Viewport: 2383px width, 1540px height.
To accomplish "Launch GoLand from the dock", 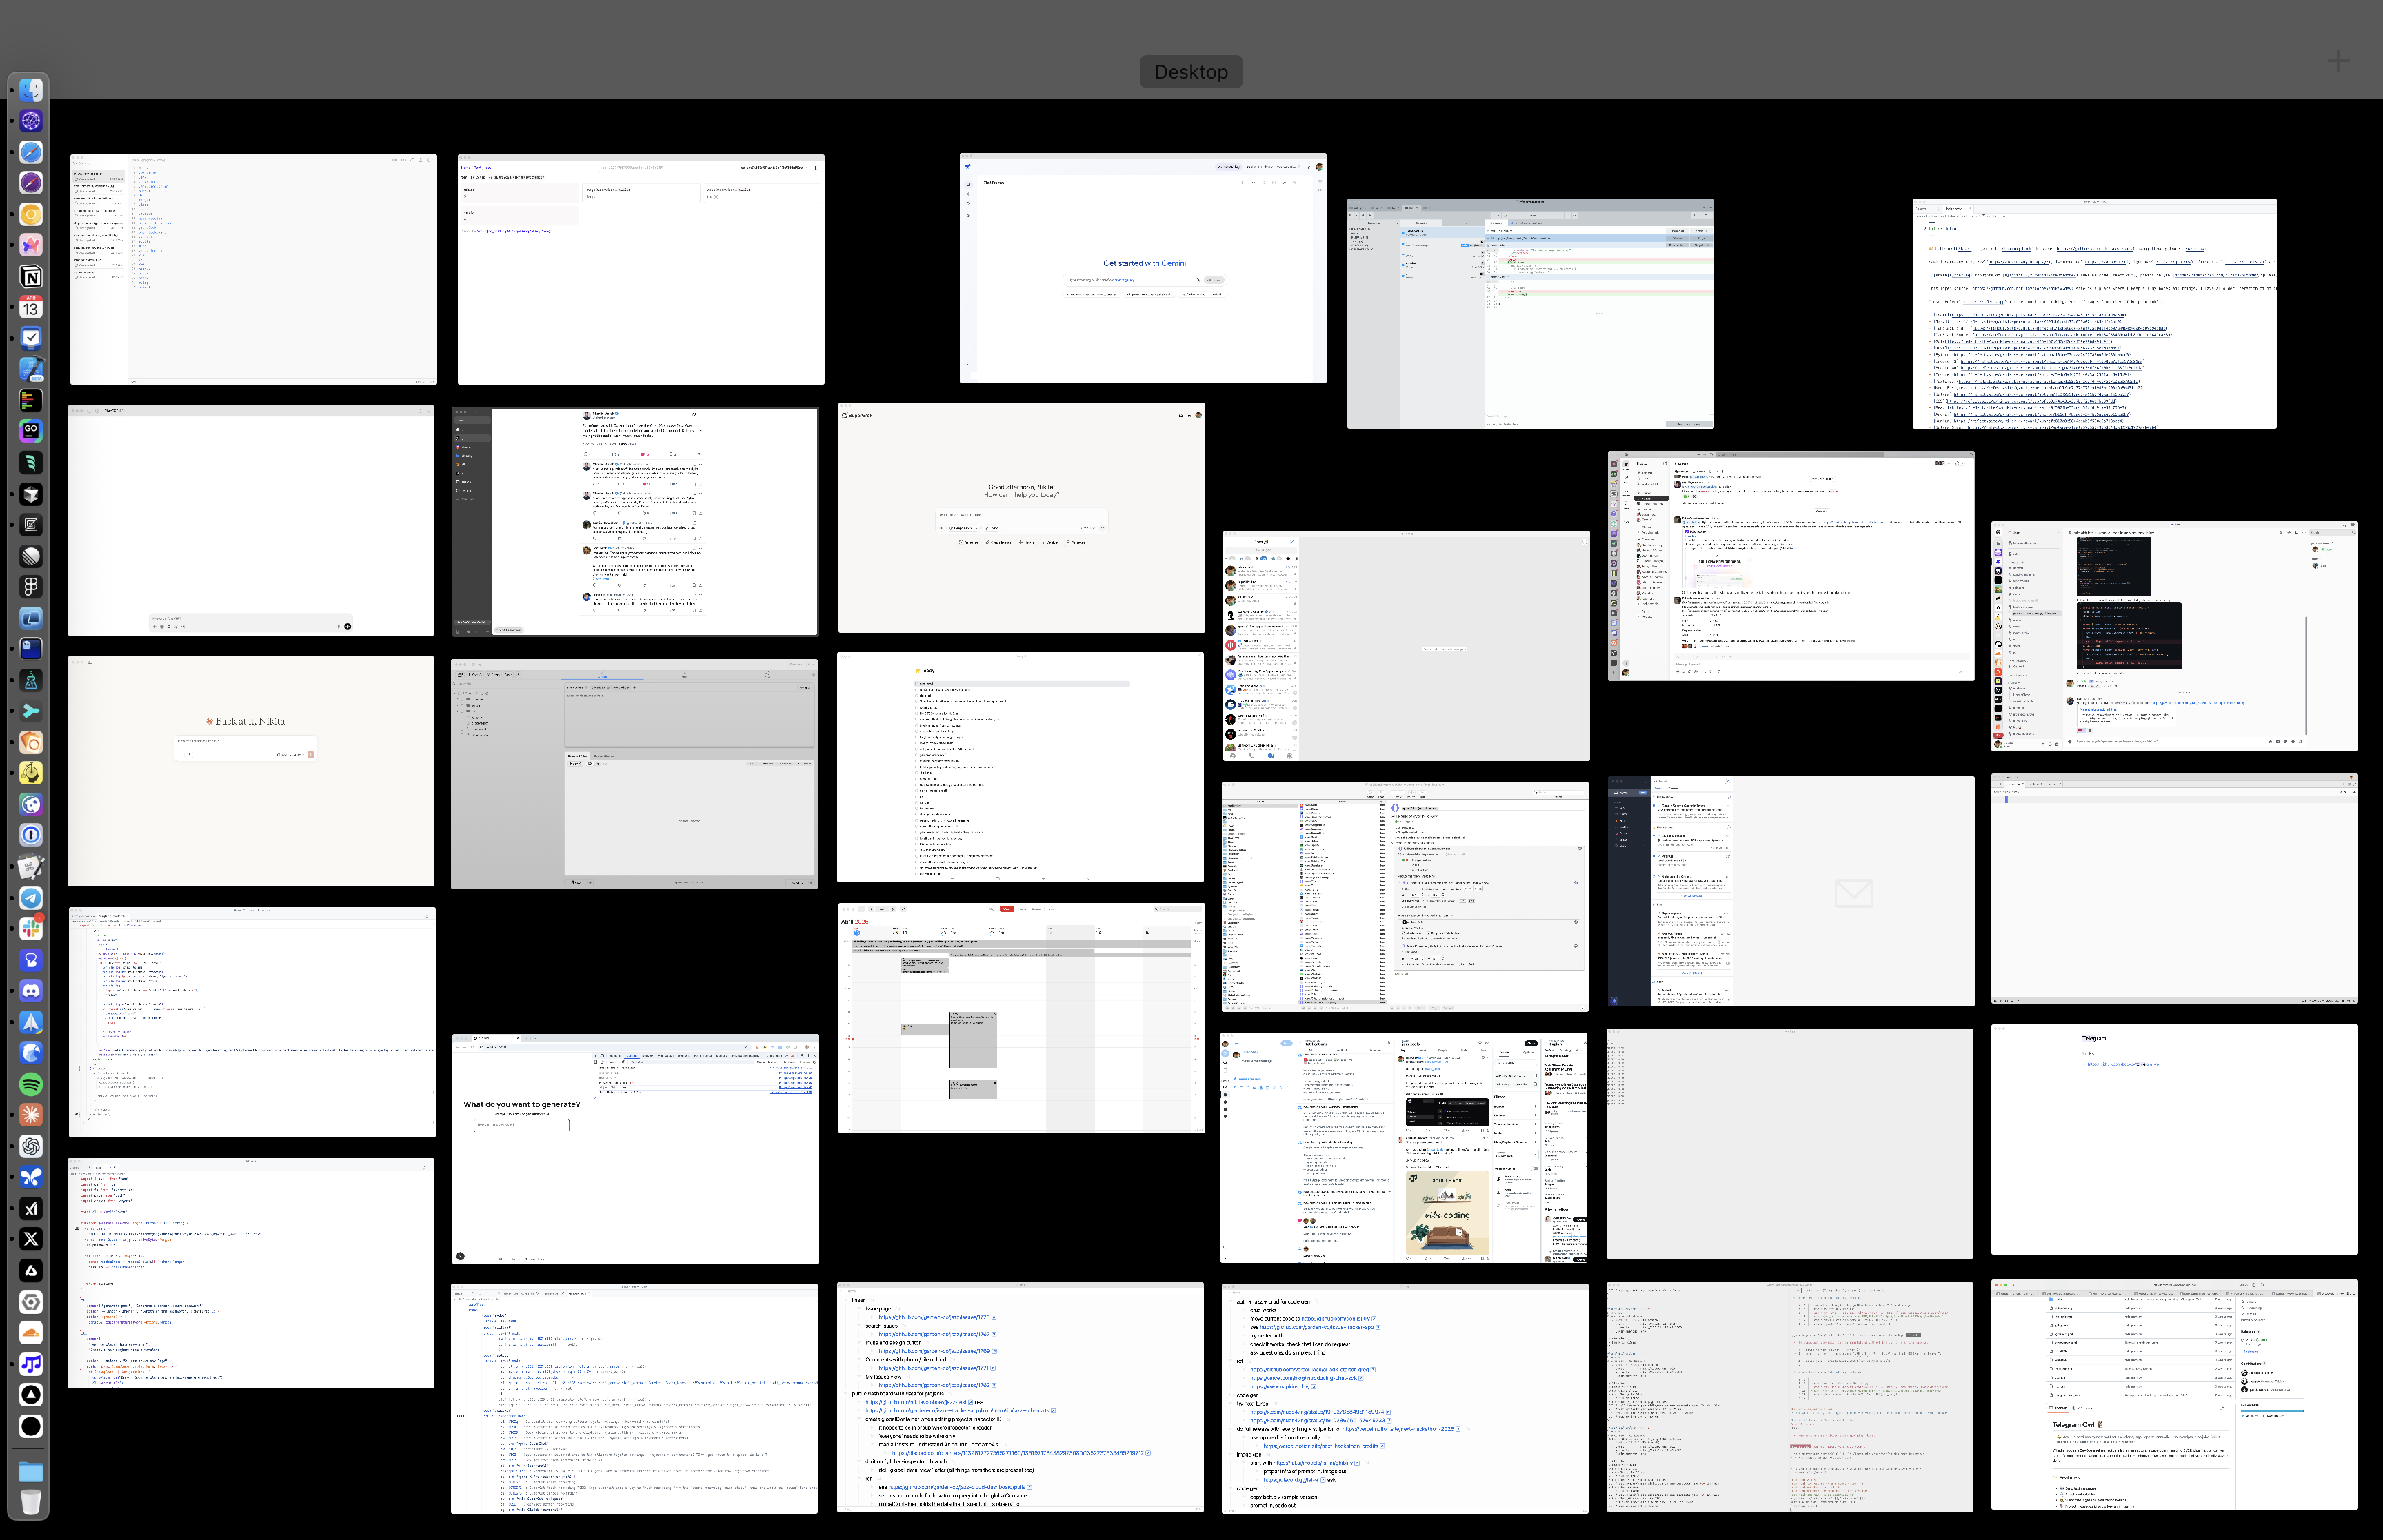I will tap(31, 430).
